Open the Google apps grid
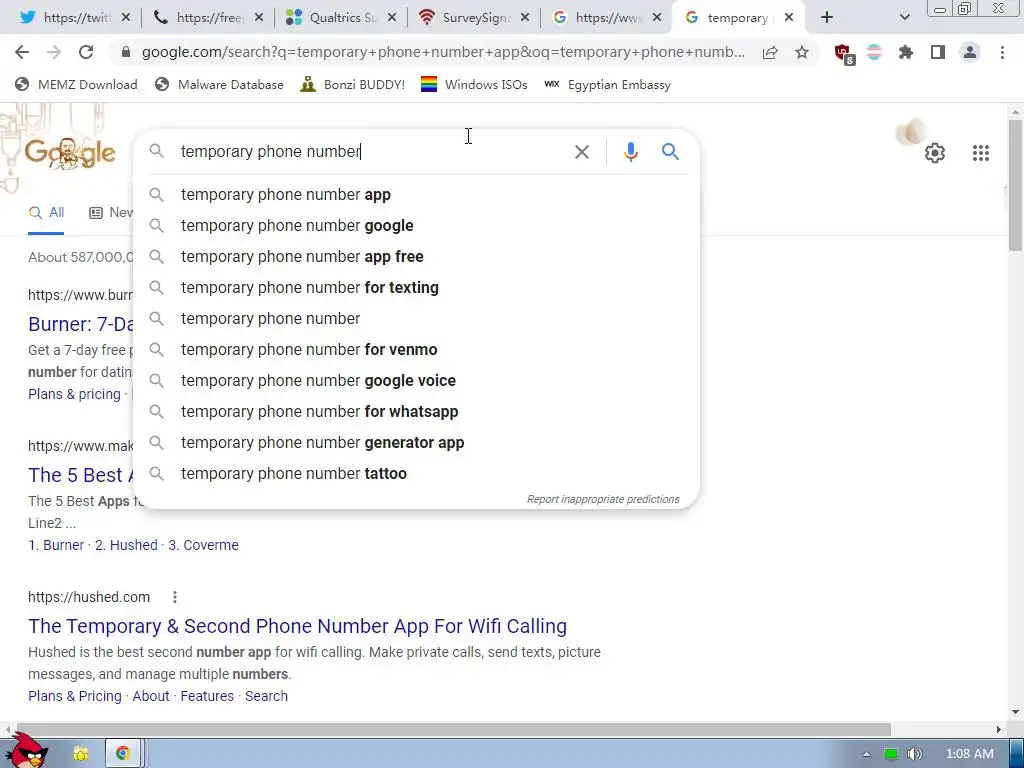 [x=980, y=153]
